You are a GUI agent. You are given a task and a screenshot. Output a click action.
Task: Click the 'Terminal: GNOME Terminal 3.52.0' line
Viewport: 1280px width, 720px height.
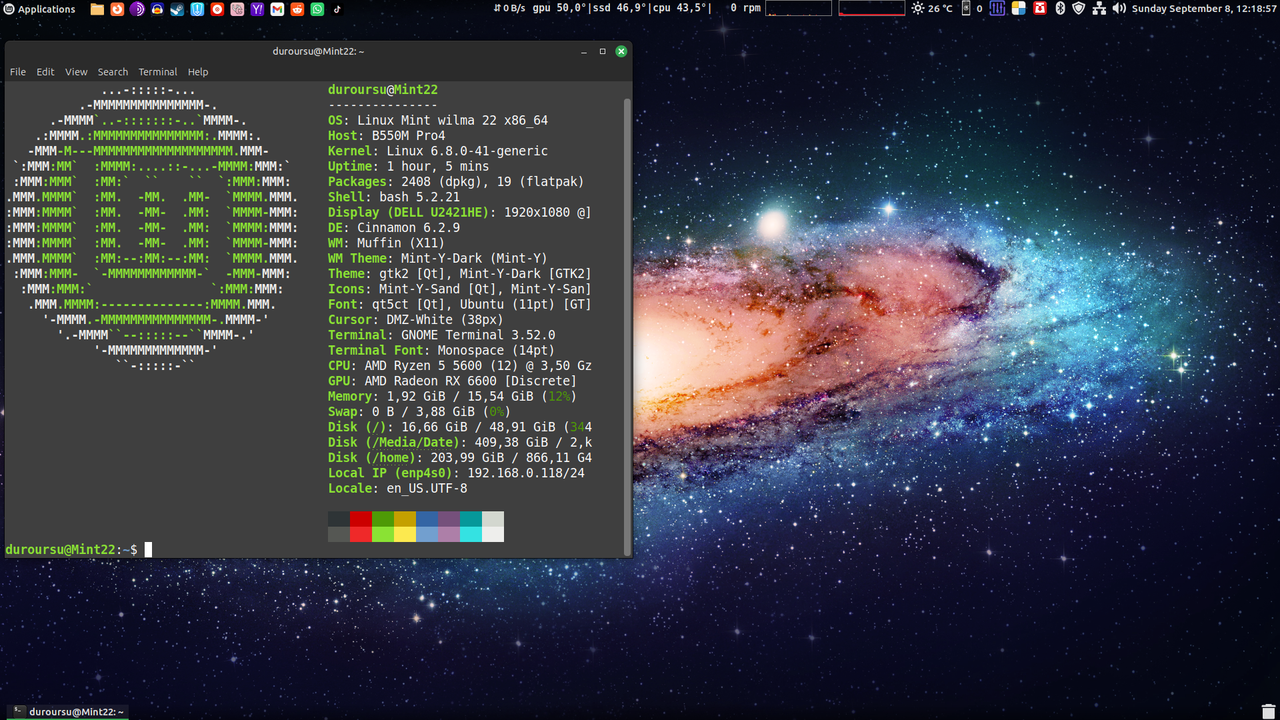point(442,335)
